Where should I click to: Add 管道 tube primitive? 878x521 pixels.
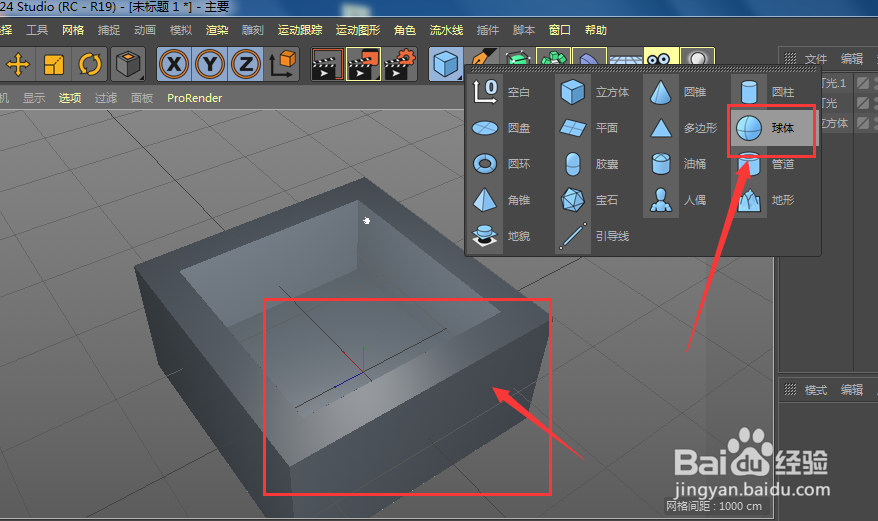click(x=766, y=164)
